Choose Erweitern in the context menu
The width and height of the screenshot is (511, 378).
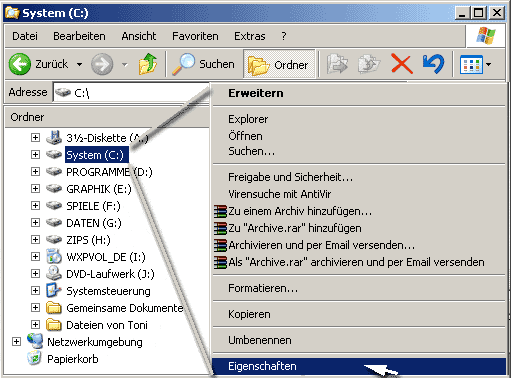click(x=359, y=93)
